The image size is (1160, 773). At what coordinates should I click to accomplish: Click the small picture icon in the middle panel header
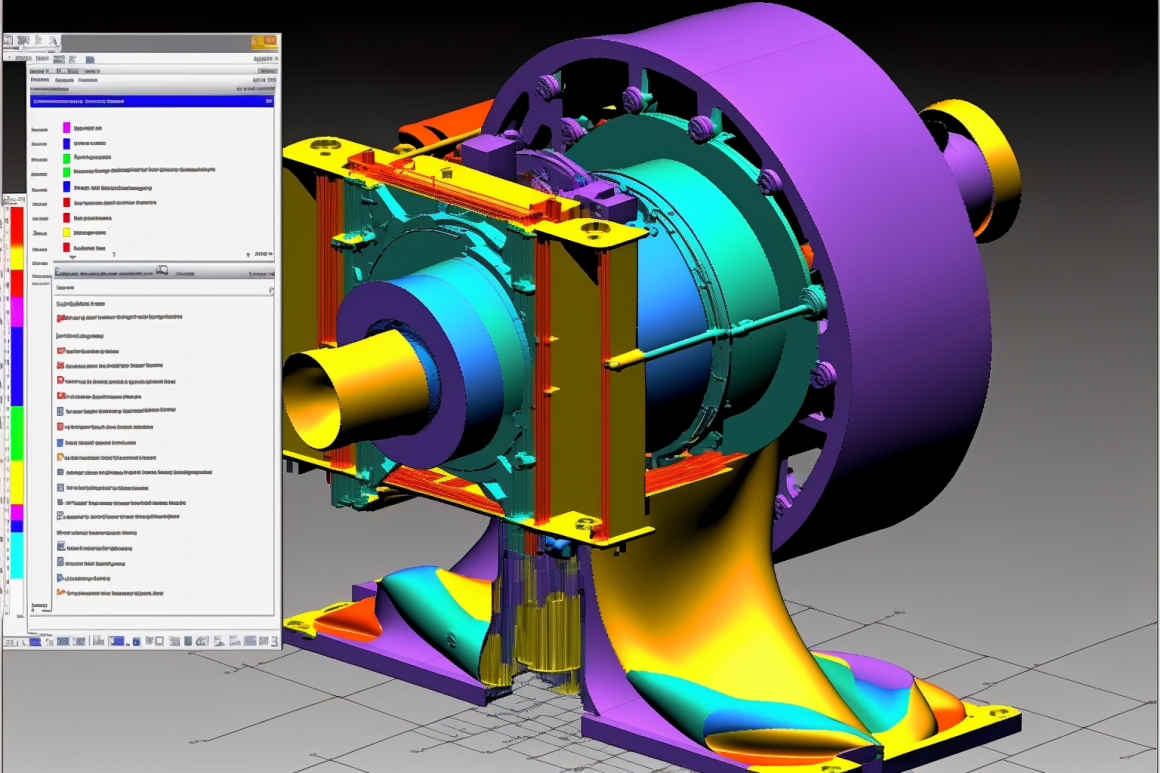point(162,271)
